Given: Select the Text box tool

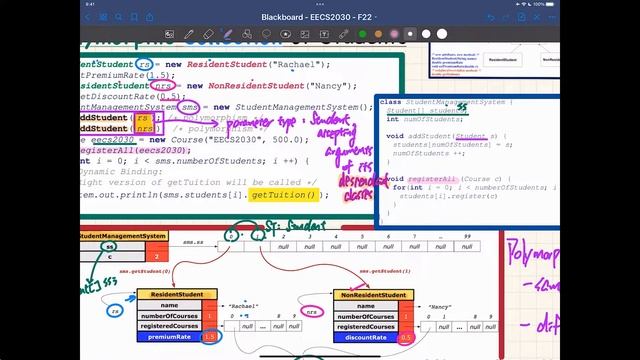Looking at the screenshot, I should pos(324,34).
